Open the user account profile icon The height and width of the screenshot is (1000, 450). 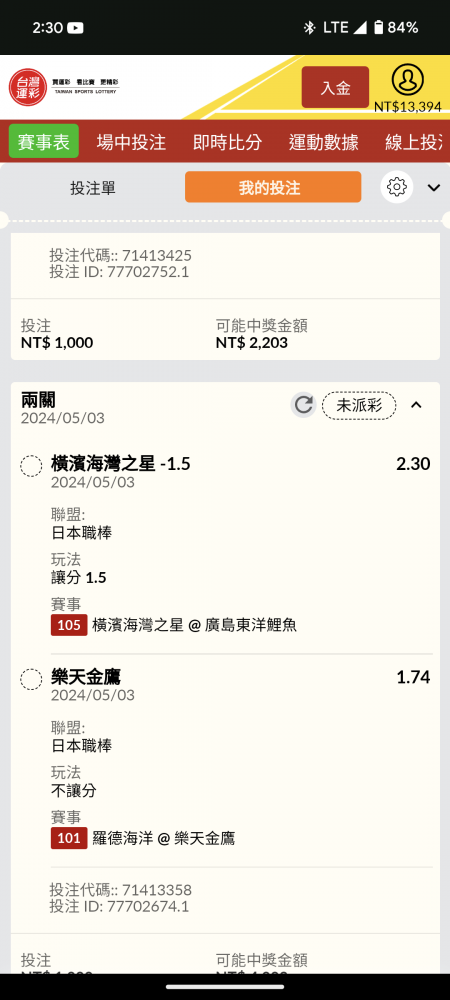coord(407,80)
